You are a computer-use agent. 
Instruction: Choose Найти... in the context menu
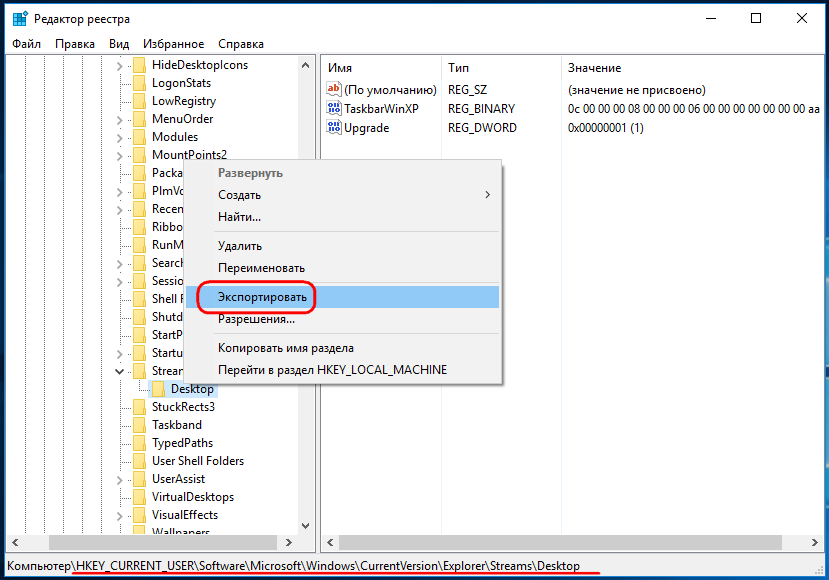tap(342, 217)
